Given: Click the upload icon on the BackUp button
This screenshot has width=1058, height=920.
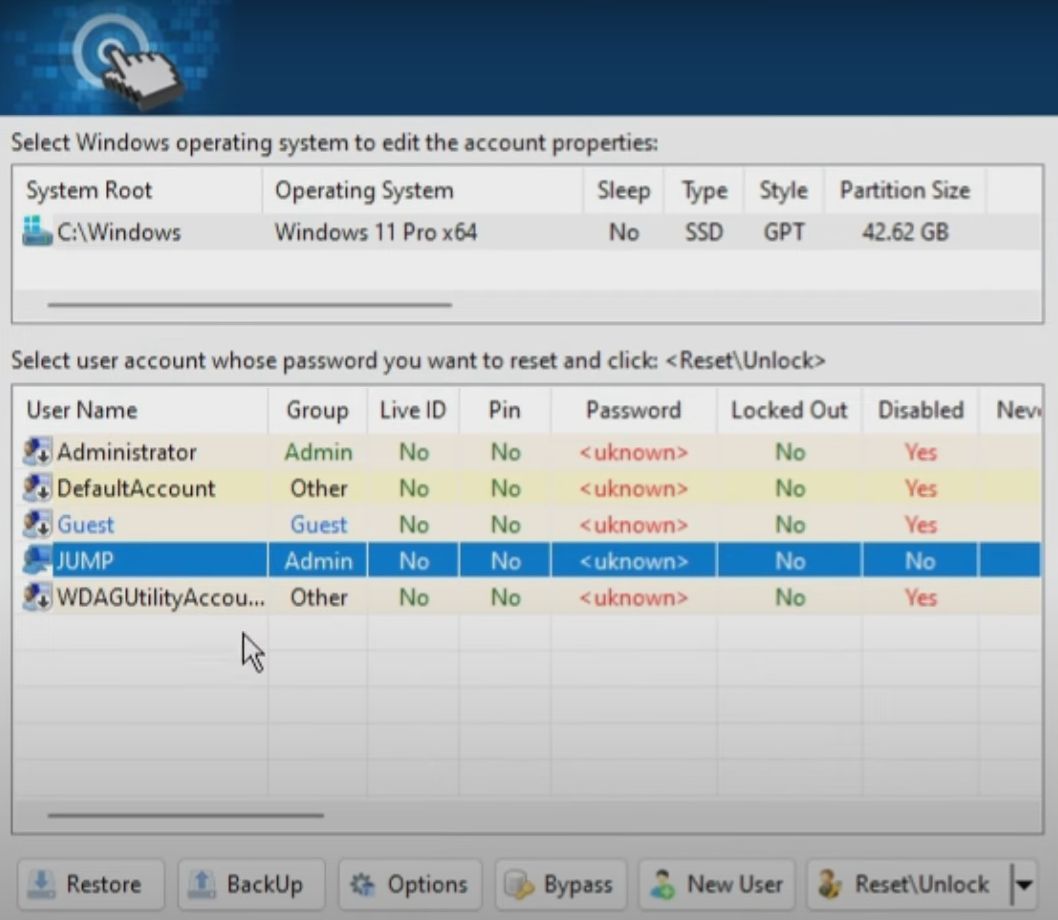Looking at the screenshot, I should click(x=198, y=884).
